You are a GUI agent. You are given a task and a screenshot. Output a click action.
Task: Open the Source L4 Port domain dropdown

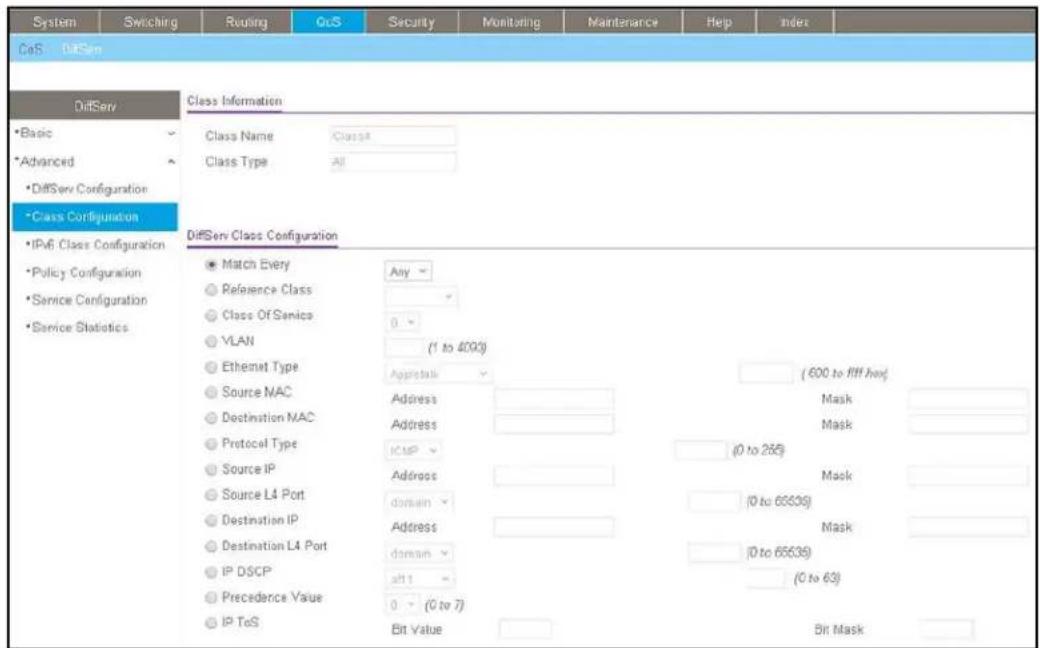[x=419, y=503]
